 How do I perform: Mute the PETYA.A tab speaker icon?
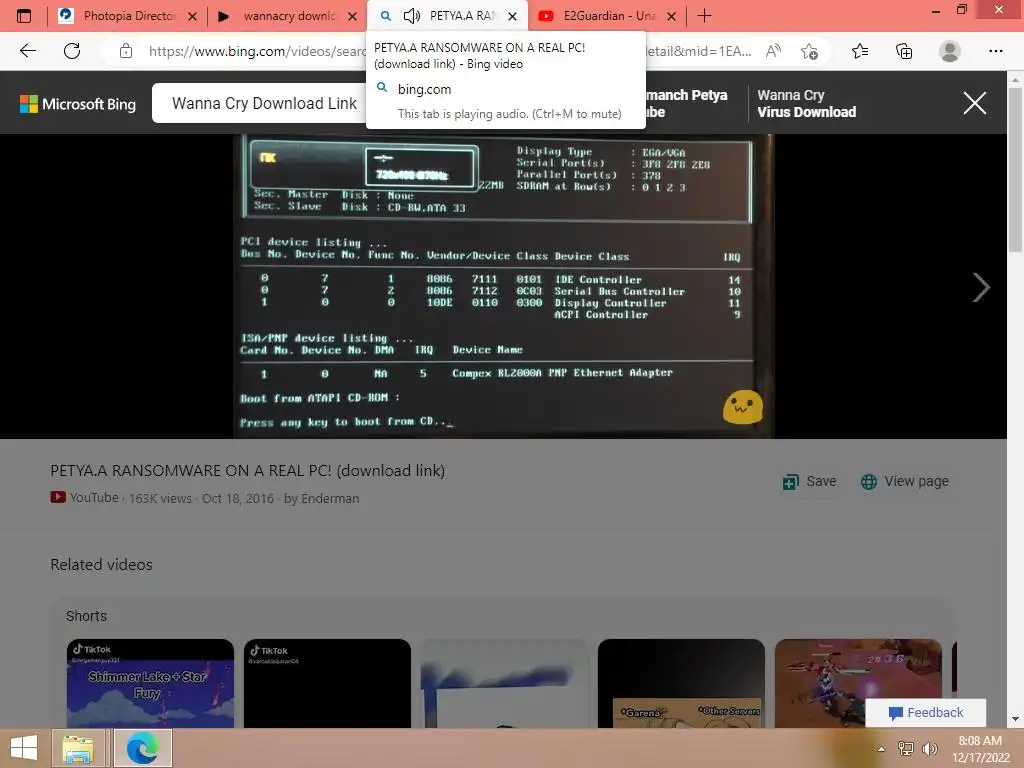411,16
